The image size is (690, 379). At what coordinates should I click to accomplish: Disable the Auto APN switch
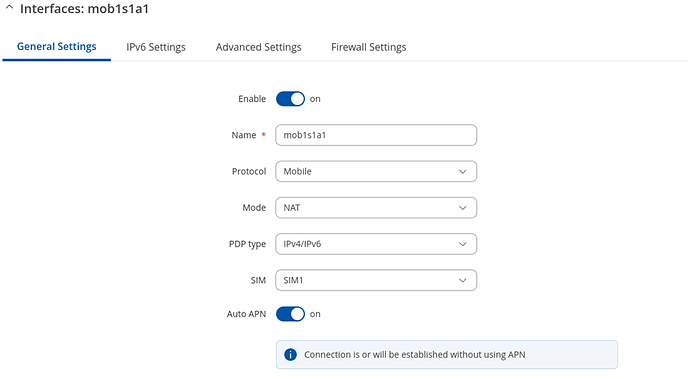click(x=290, y=314)
